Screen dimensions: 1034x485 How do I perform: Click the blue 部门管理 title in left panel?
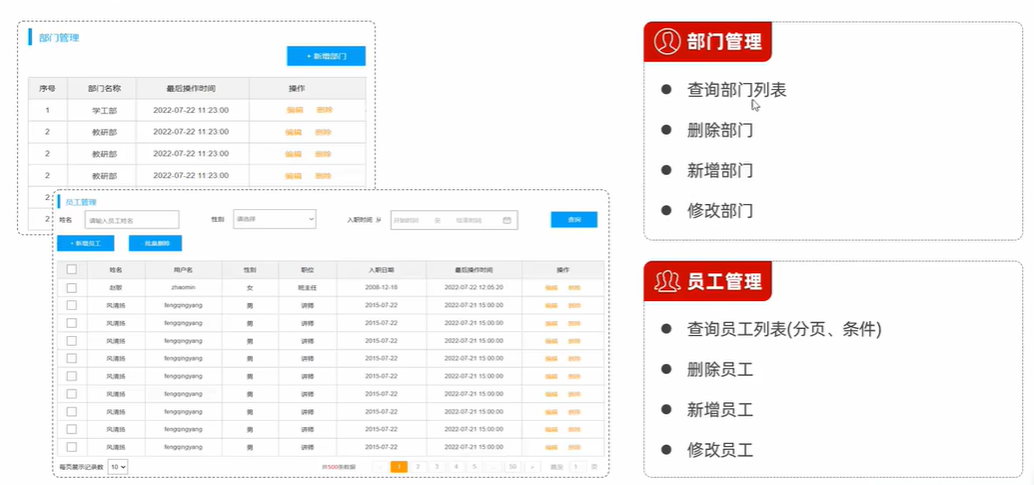59,38
